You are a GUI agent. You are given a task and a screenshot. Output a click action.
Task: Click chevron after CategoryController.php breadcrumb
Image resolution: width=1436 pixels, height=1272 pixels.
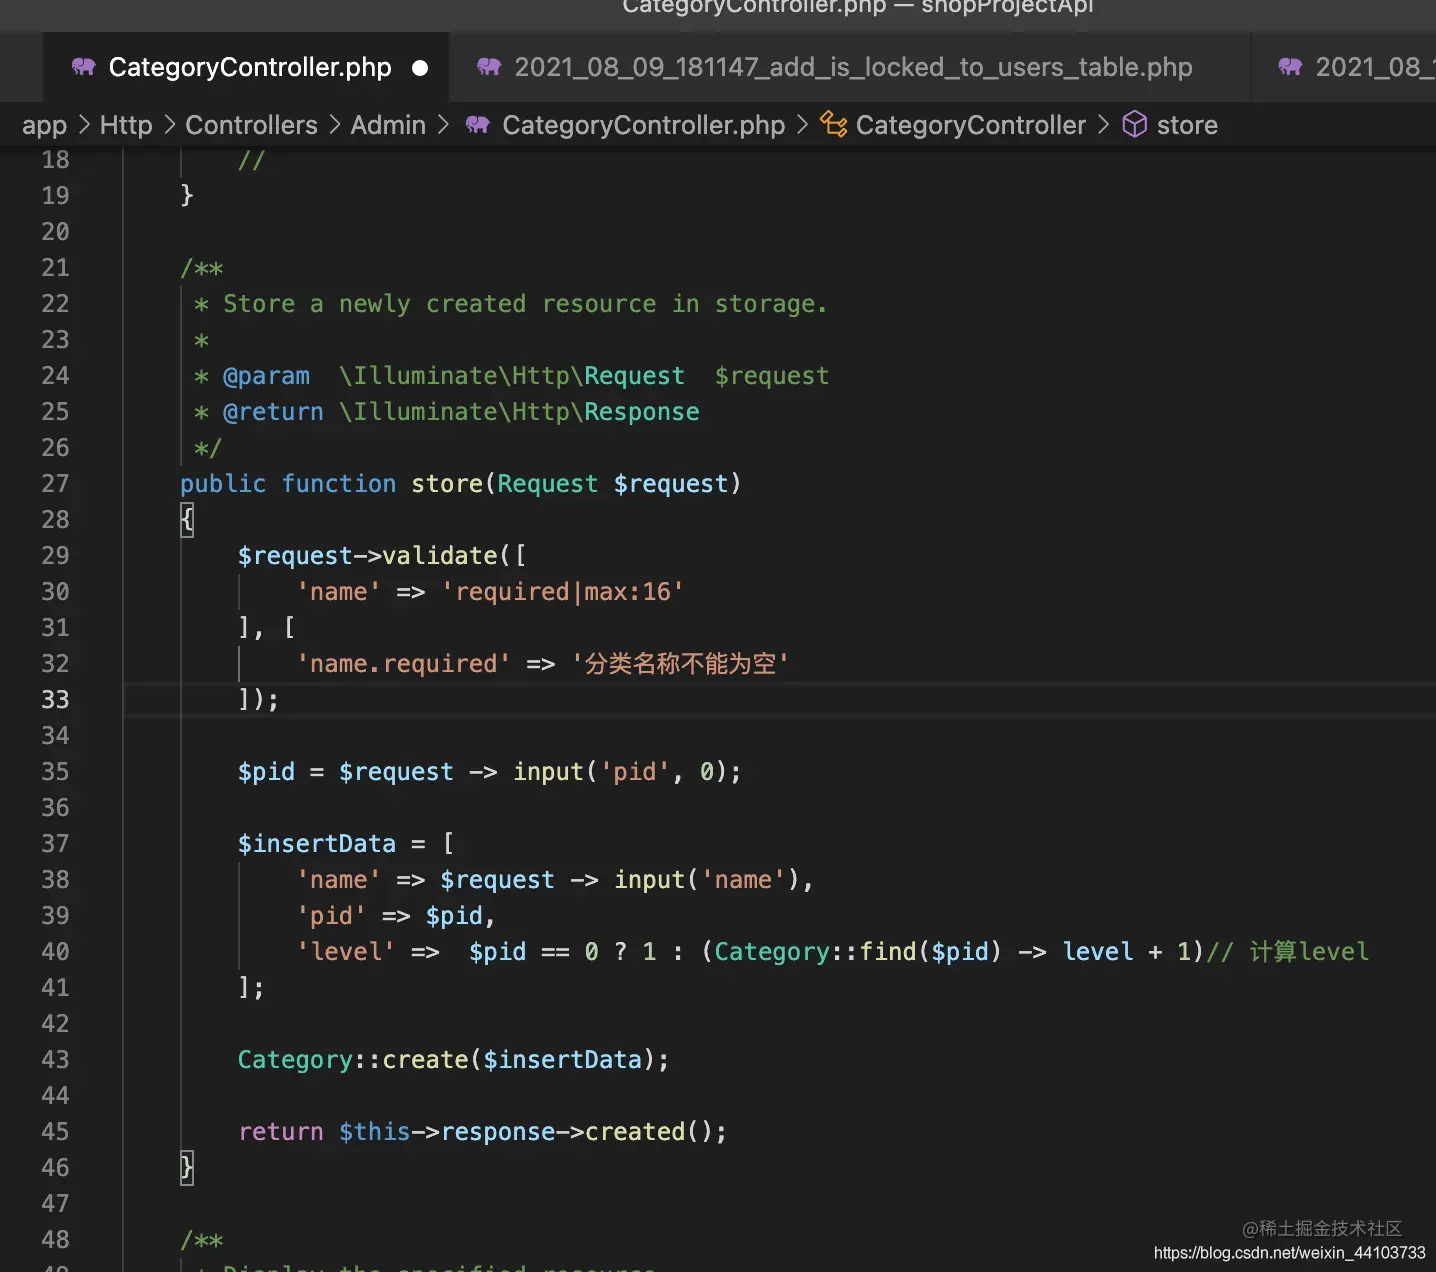tap(802, 125)
